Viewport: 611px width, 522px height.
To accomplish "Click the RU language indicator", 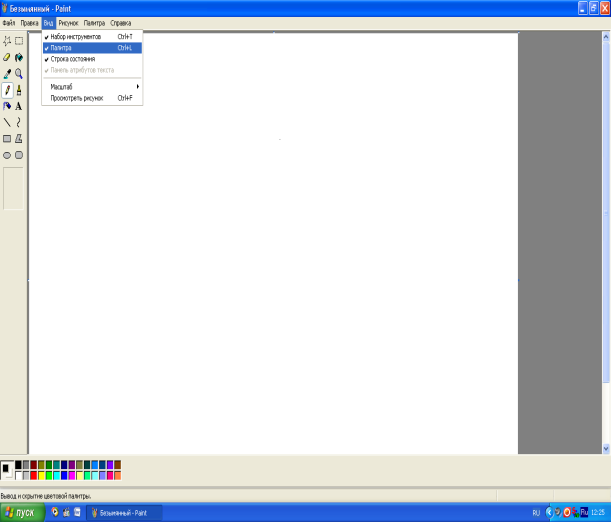I will pos(536,513).
